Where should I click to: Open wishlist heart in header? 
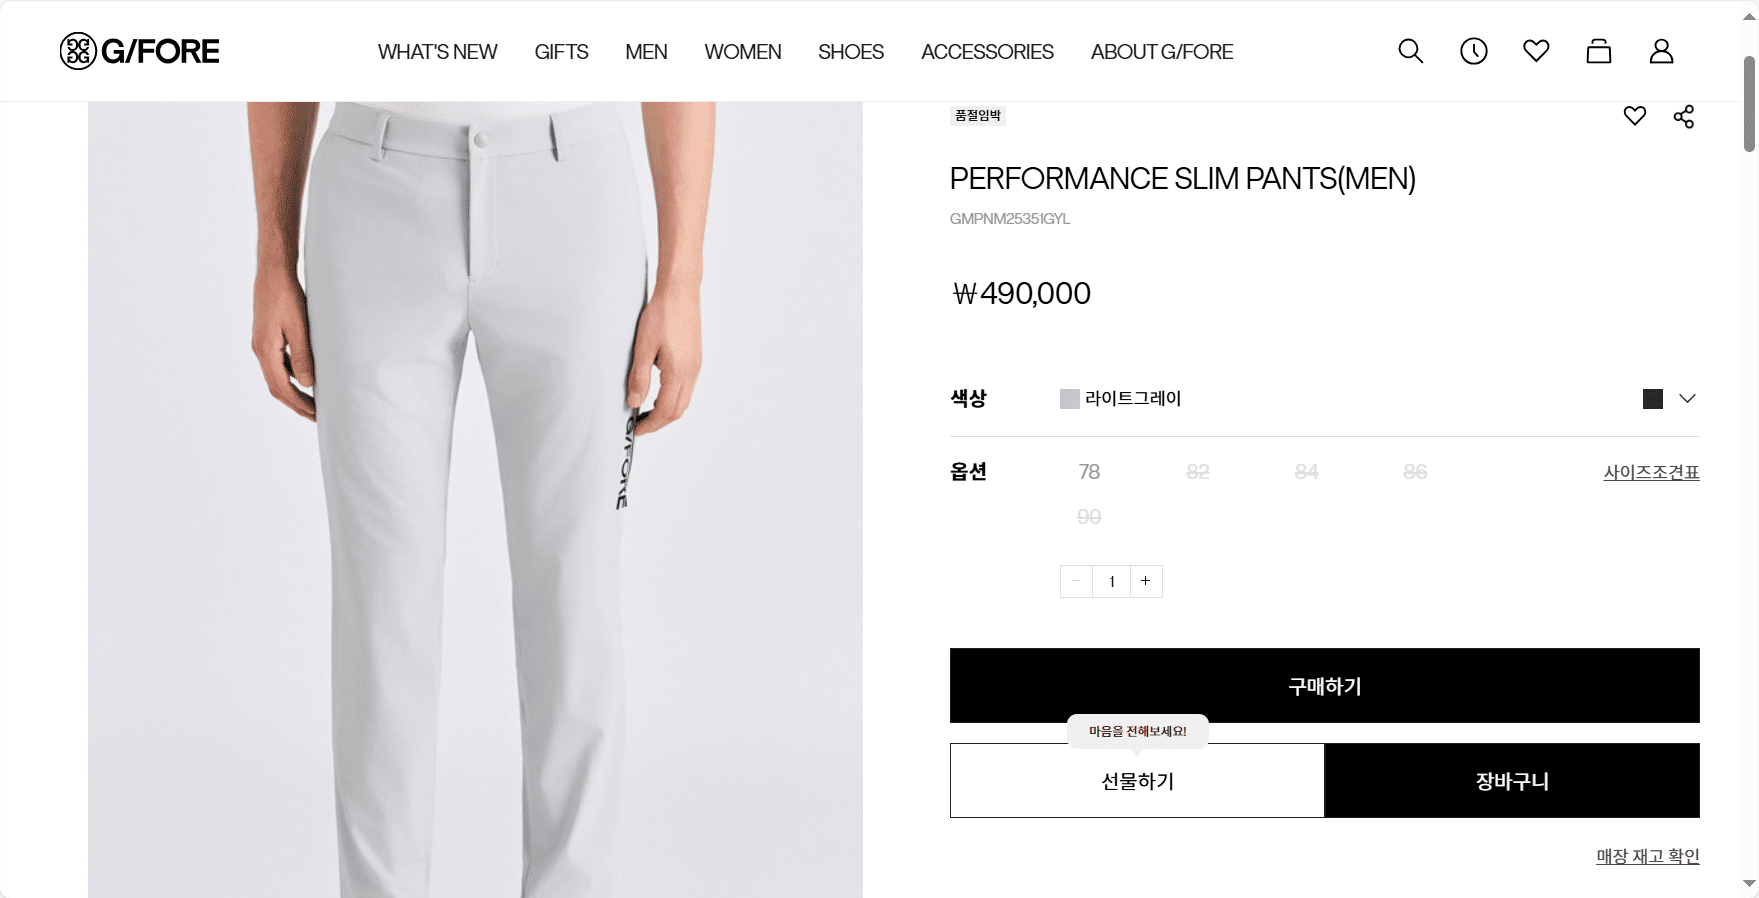[1536, 51]
